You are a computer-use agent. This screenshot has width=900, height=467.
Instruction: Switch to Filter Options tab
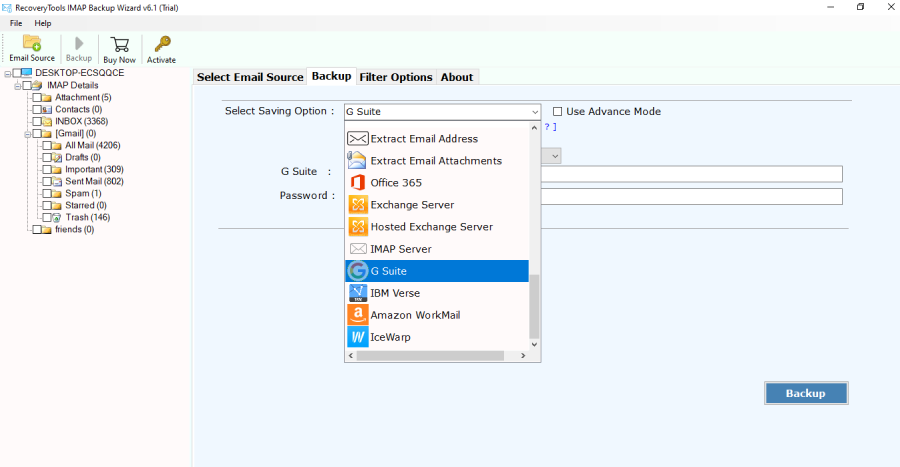coord(396,77)
